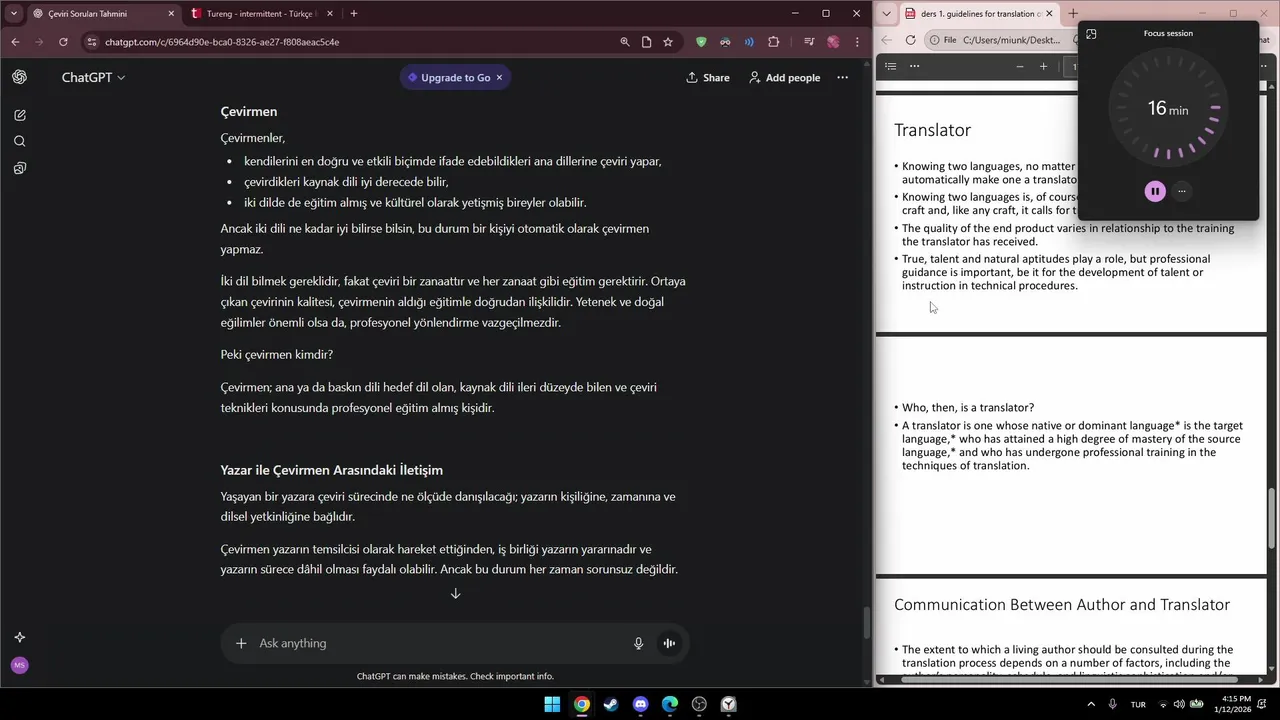Dismiss the Upgrade to Go banner
1280x720 pixels.
pyautogui.click(x=499, y=77)
